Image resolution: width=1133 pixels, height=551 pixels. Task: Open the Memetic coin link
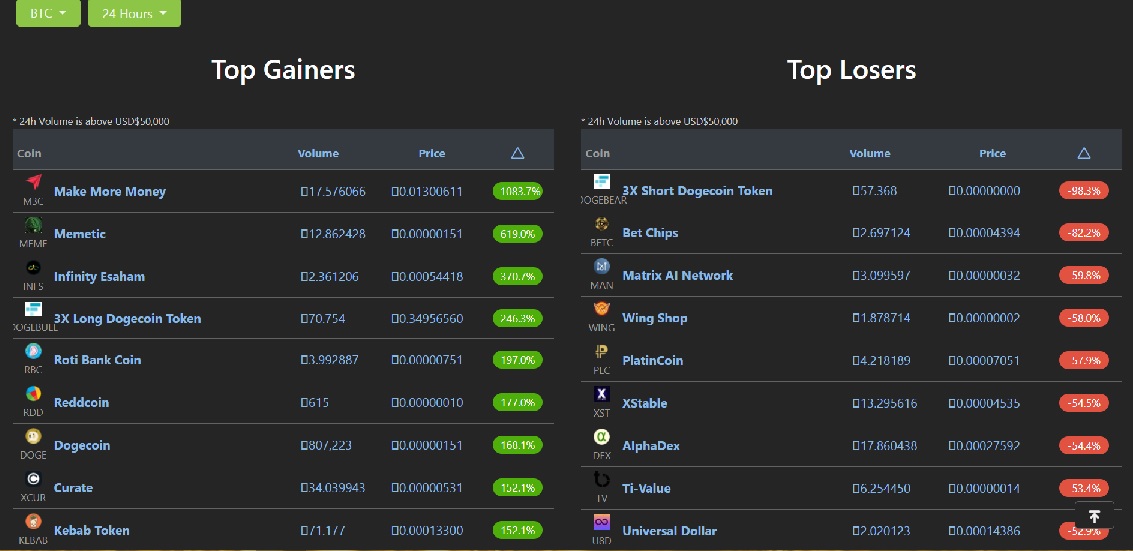80,234
